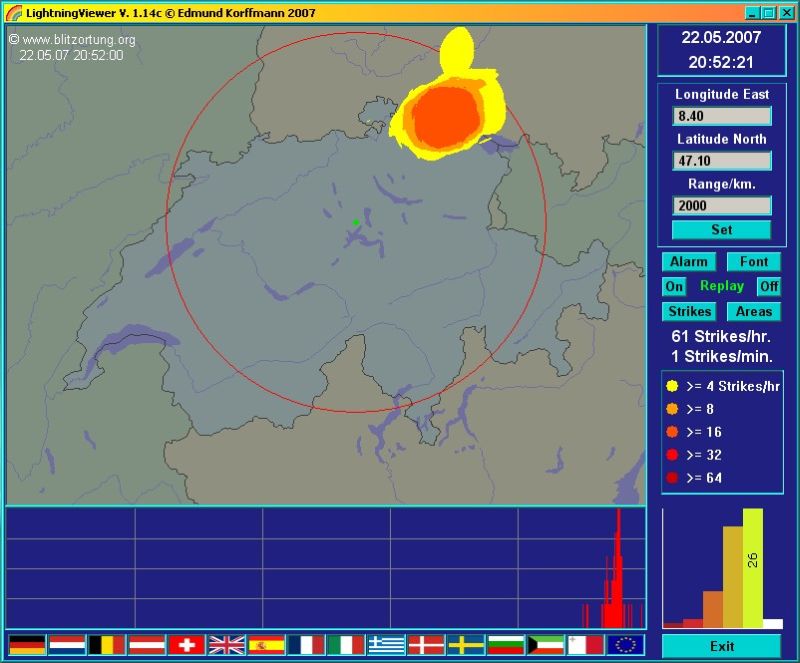Switch display to Areas mode
Image resolution: width=800 pixels, height=663 pixels.
point(754,311)
